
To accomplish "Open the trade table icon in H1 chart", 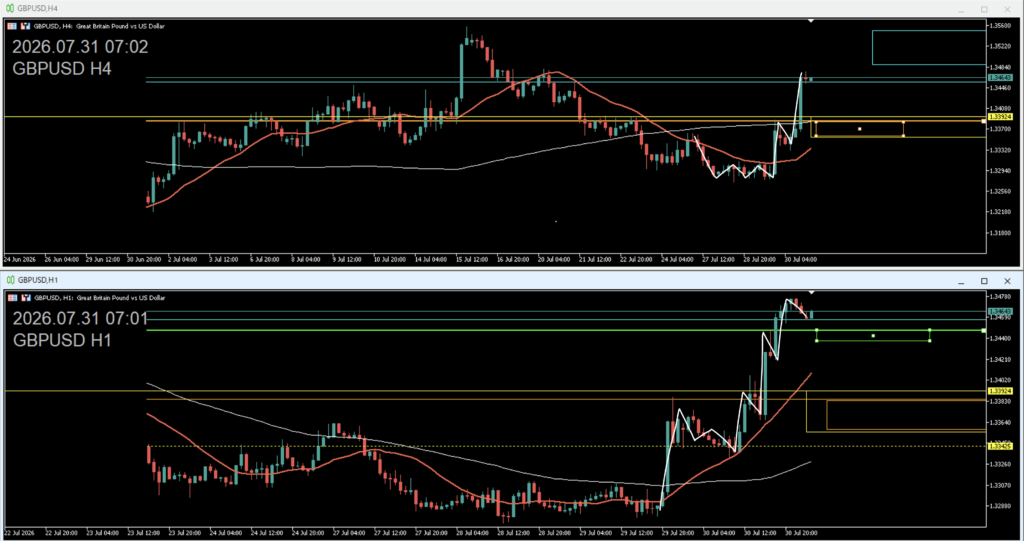I will click(12, 298).
